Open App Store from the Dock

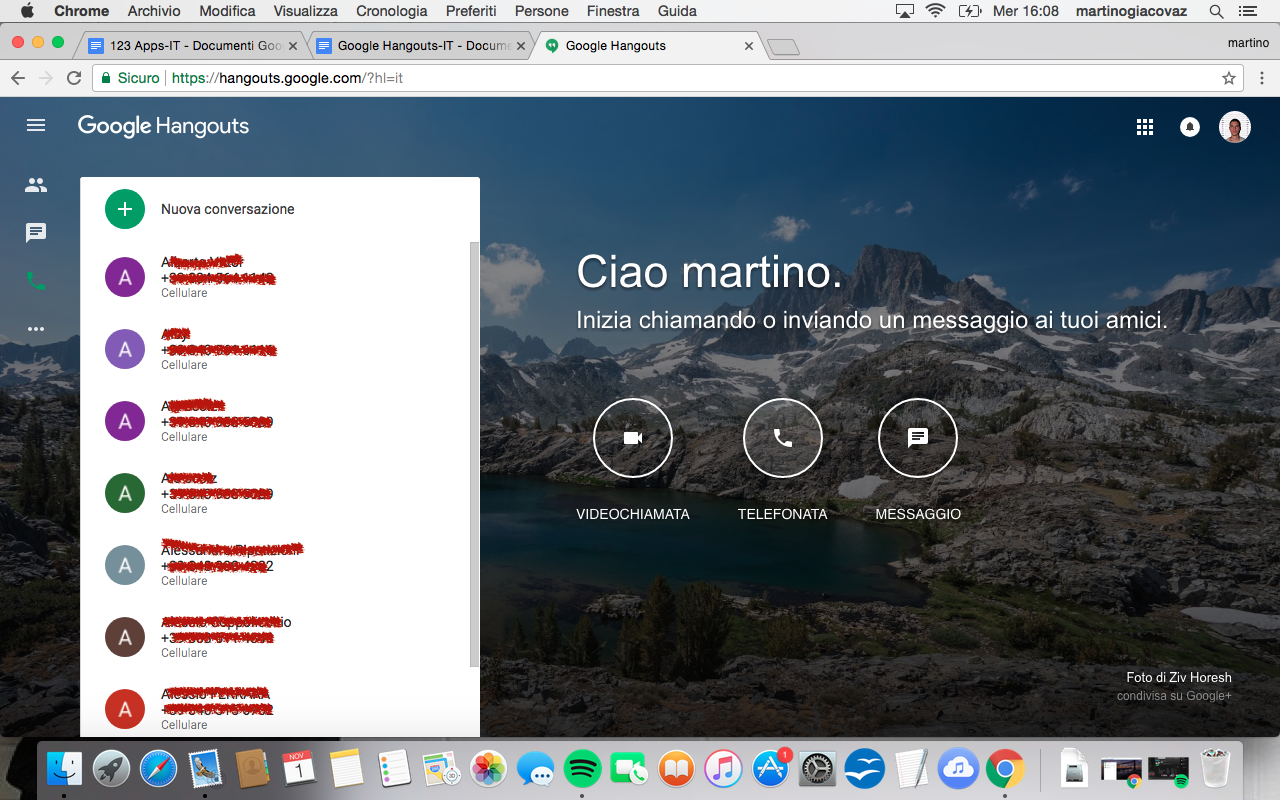771,769
